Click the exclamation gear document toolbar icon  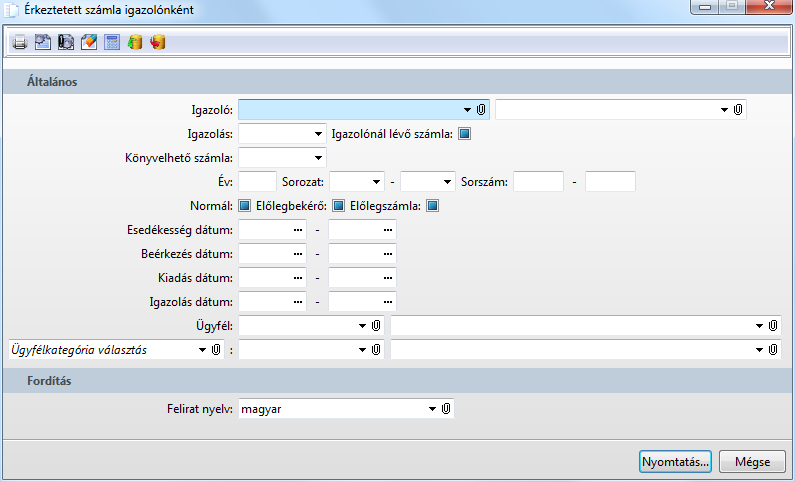[x=66, y=42]
